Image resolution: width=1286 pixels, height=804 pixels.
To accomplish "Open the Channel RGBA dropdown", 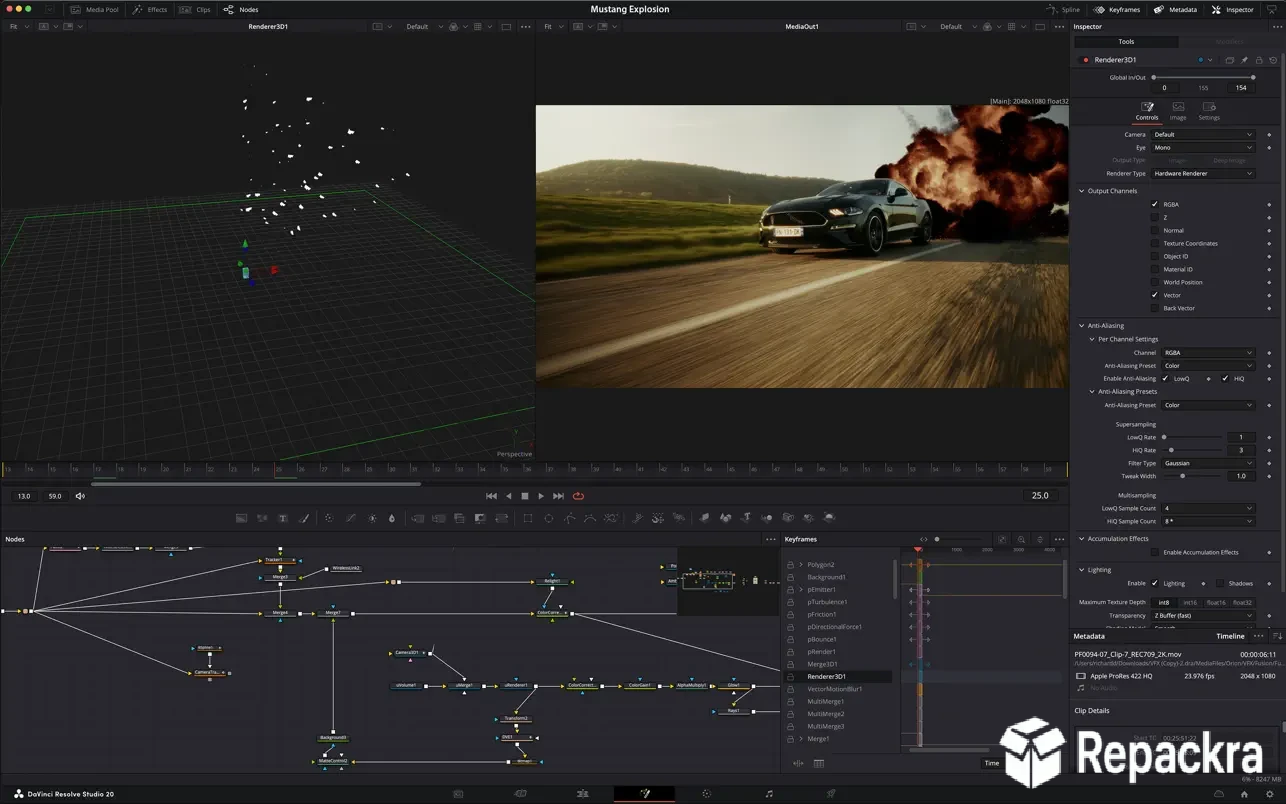I will pos(1207,352).
